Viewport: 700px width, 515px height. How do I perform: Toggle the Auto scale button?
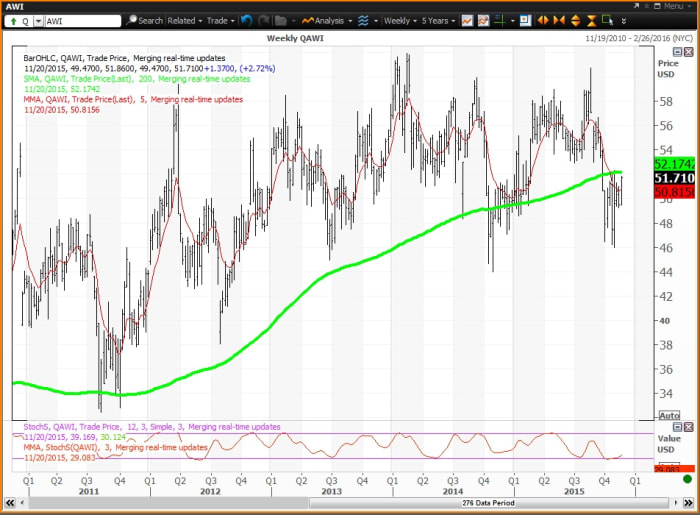tap(670, 415)
